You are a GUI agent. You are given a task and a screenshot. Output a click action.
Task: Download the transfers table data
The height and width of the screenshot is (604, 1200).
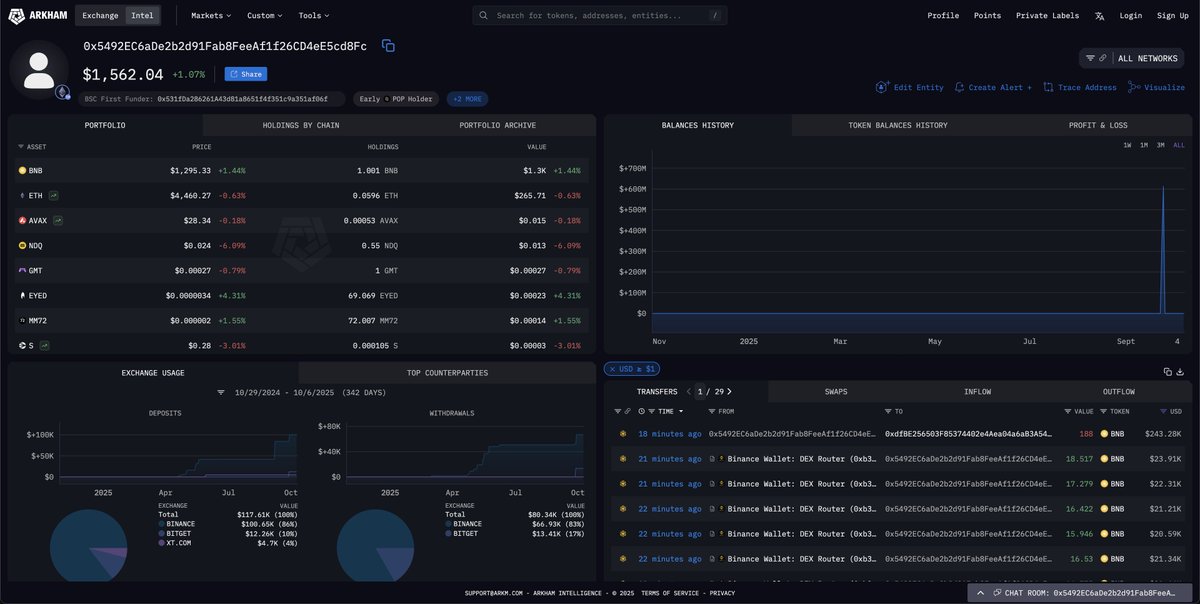(1181, 371)
